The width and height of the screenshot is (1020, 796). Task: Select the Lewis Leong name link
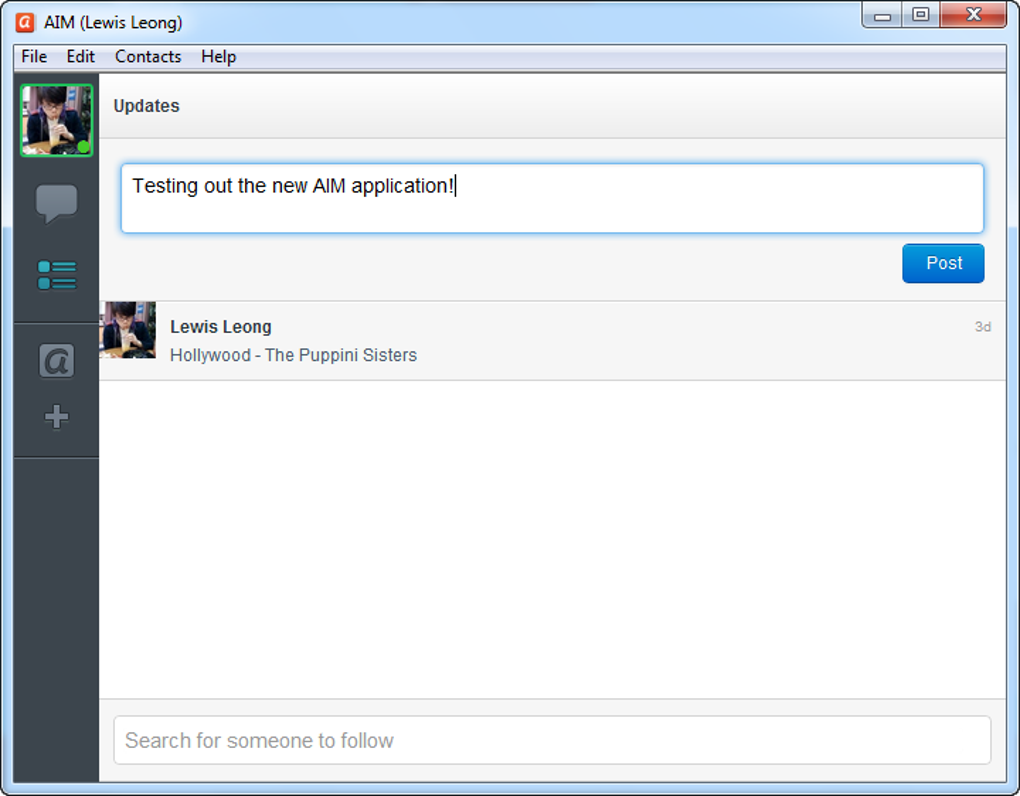point(220,326)
